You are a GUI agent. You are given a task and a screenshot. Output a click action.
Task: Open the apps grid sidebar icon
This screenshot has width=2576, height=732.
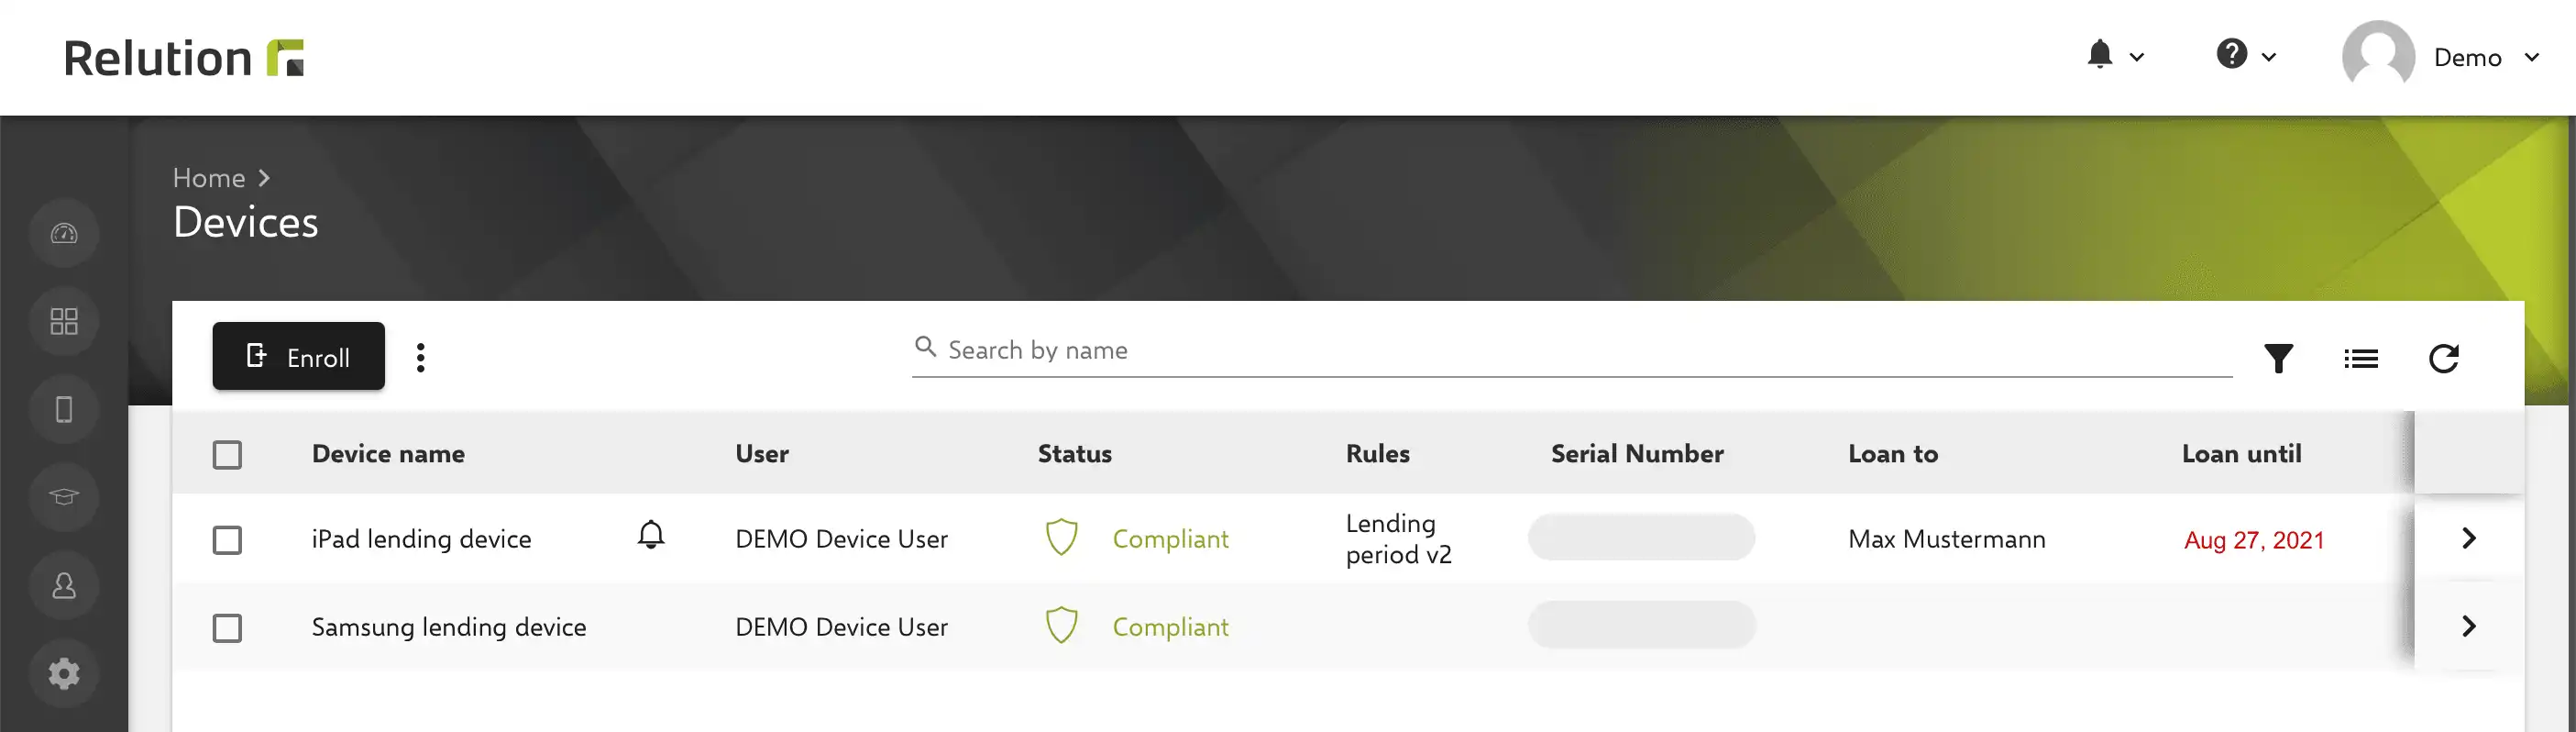(64, 322)
